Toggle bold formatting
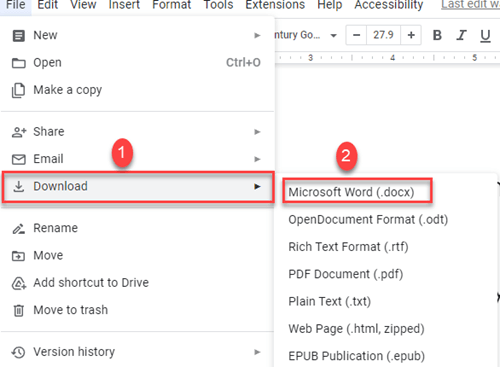Screen dimensions: 500x367 pyautogui.click(x=437, y=35)
